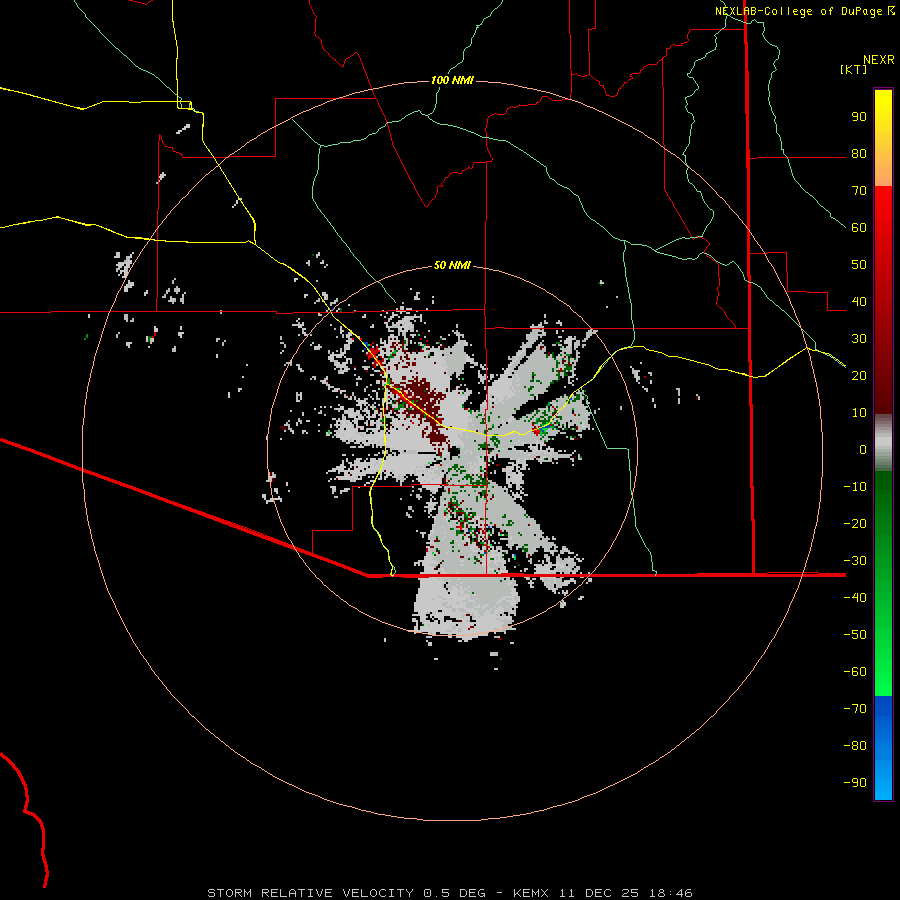Image resolution: width=900 pixels, height=900 pixels.
Task: Click the [KT] units label
Action: 853,69
